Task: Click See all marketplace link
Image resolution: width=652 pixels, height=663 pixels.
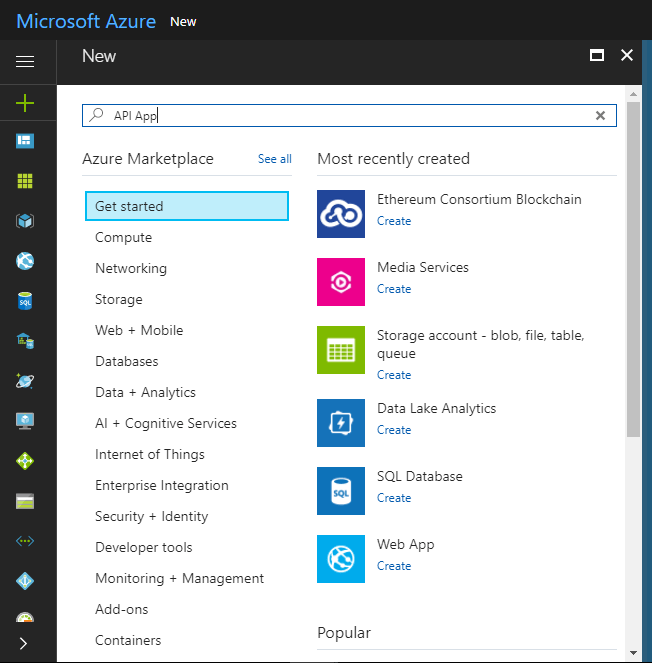Action: pos(275,159)
